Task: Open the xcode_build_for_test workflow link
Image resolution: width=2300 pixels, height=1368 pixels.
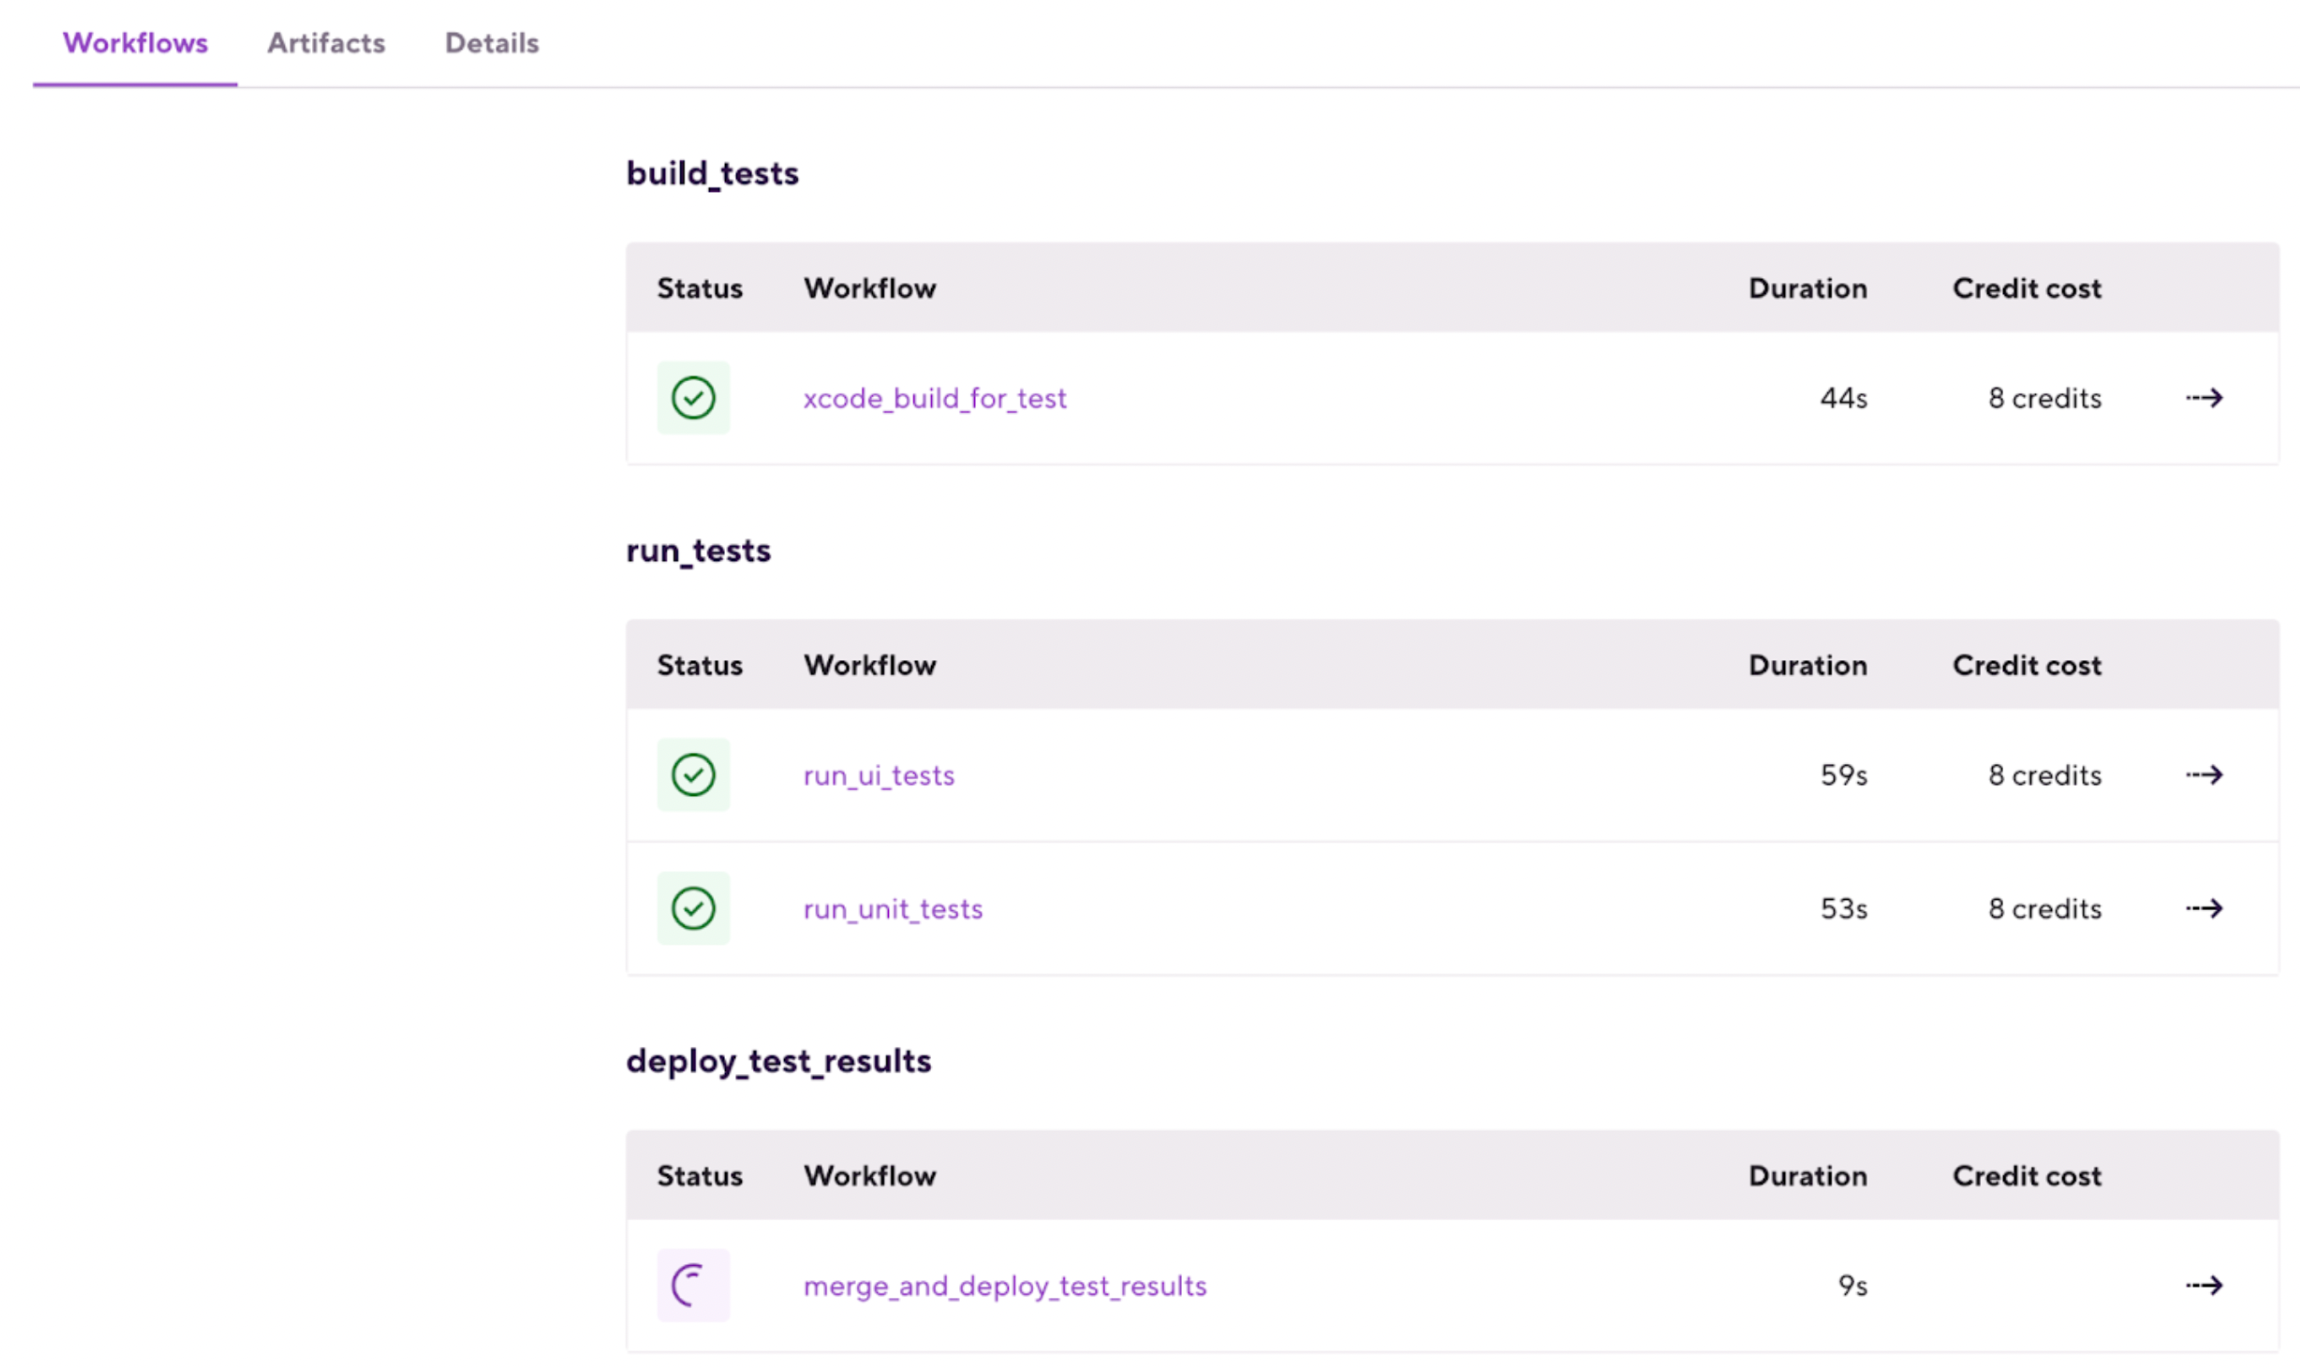Action: 934,398
